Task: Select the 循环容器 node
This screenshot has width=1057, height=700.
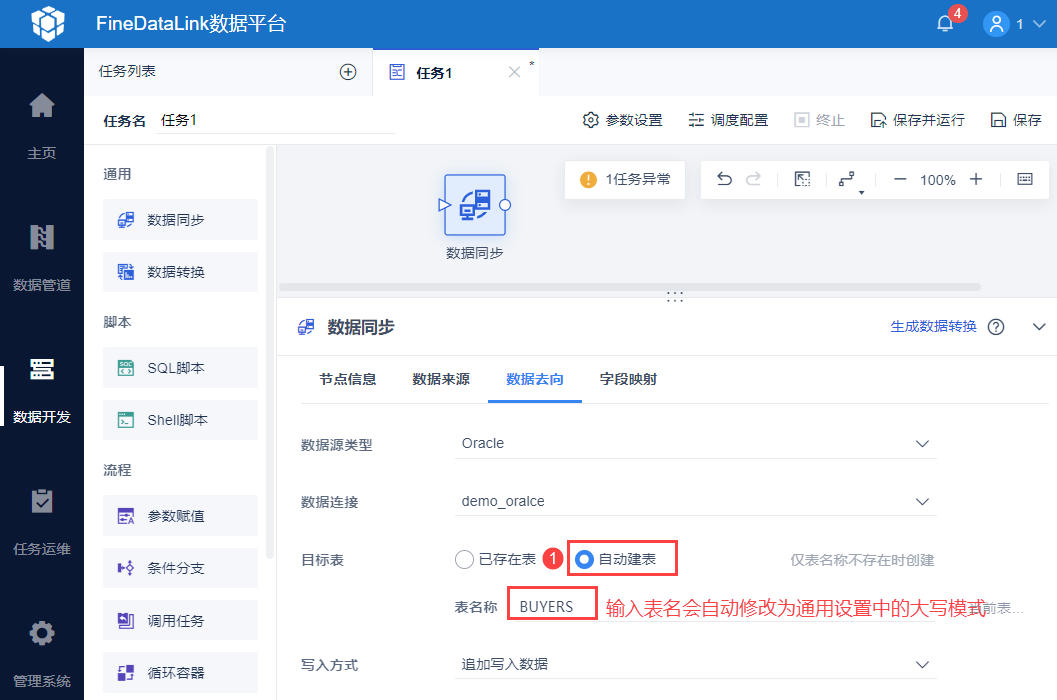Action: pyautogui.click(x=181, y=672)
